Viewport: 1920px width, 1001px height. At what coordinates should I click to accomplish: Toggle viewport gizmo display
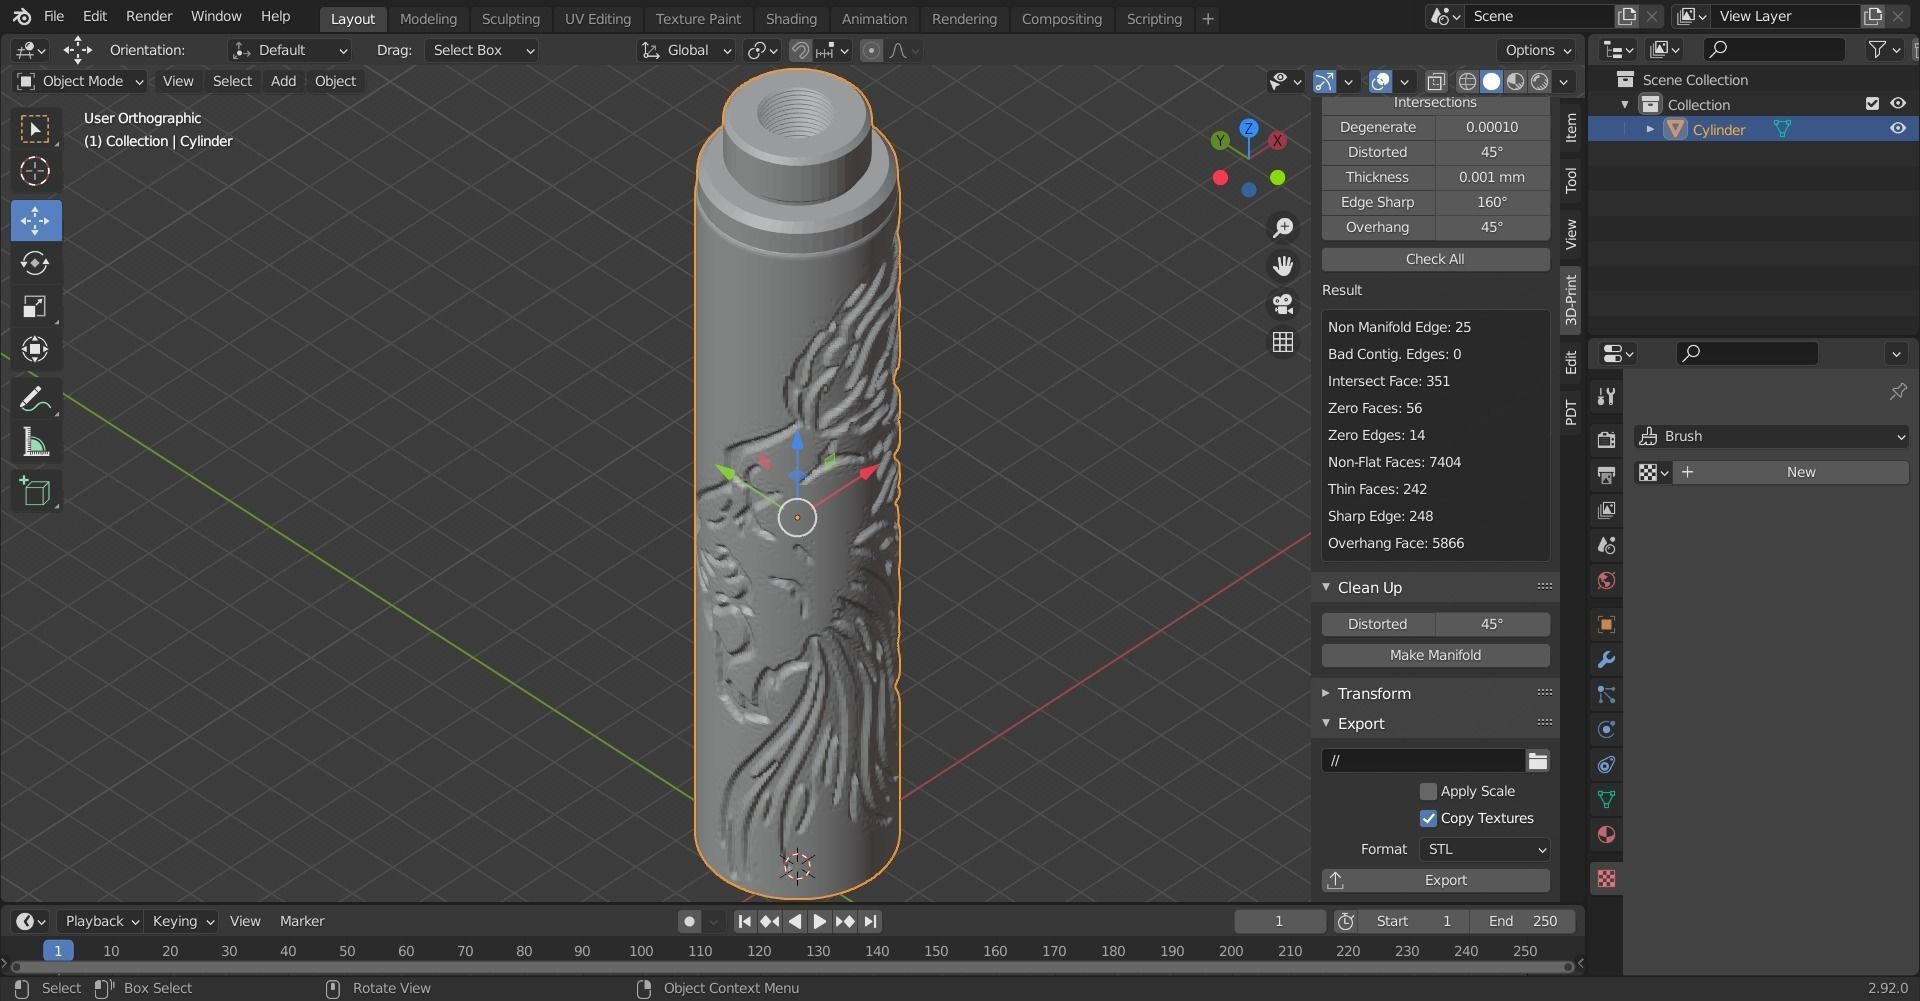(1324, 81)
